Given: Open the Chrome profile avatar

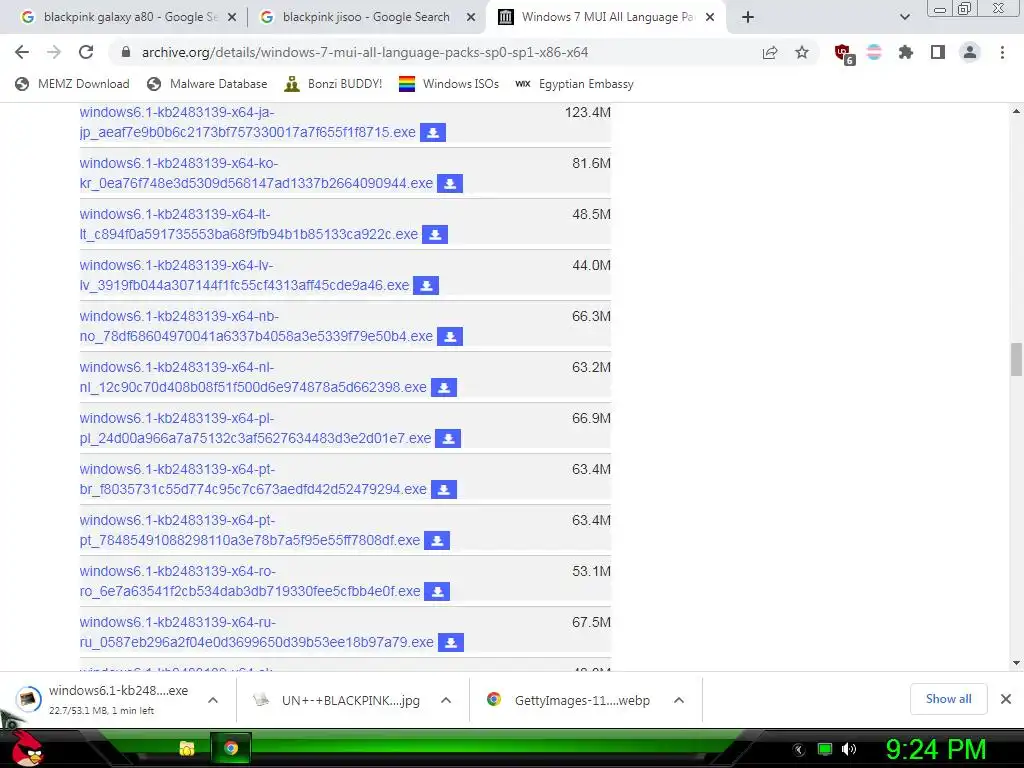Looking at the screenshot, I should (x=970, y=52).
